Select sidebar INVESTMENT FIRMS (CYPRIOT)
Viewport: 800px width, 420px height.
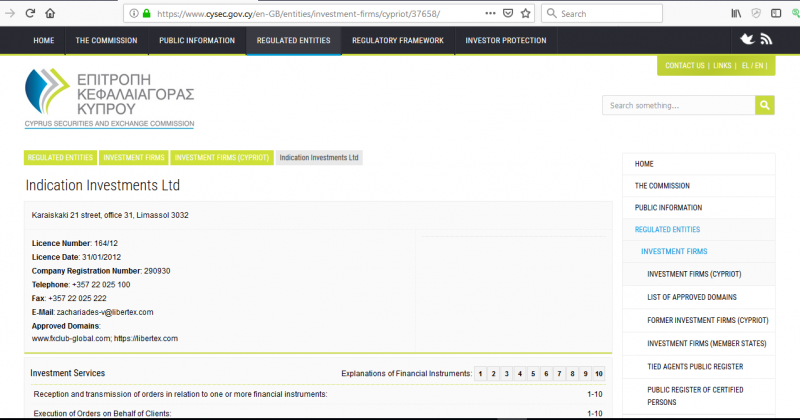coord(698,274)
